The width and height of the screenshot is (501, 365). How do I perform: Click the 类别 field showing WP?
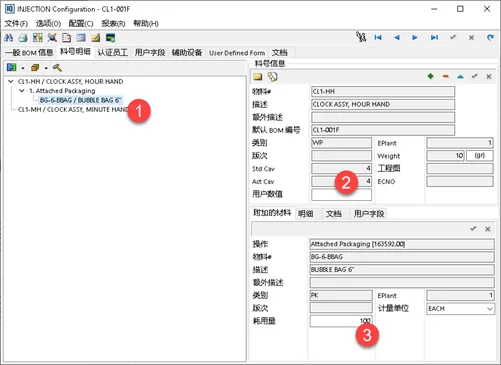341,143
